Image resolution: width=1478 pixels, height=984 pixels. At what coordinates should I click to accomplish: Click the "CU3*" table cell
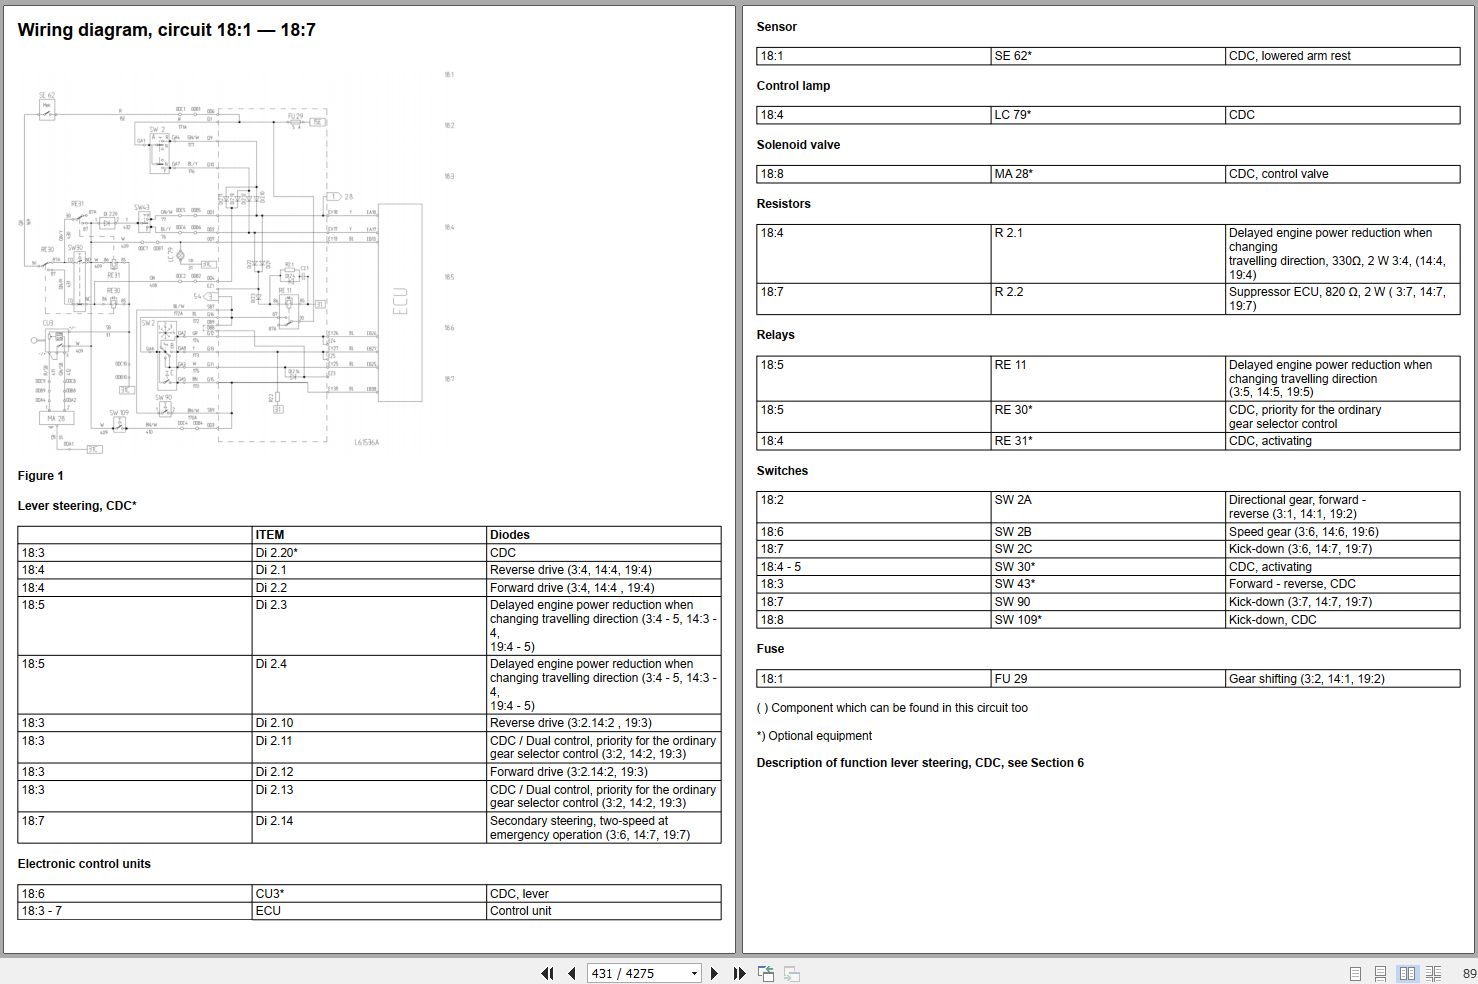coord(369,894)
